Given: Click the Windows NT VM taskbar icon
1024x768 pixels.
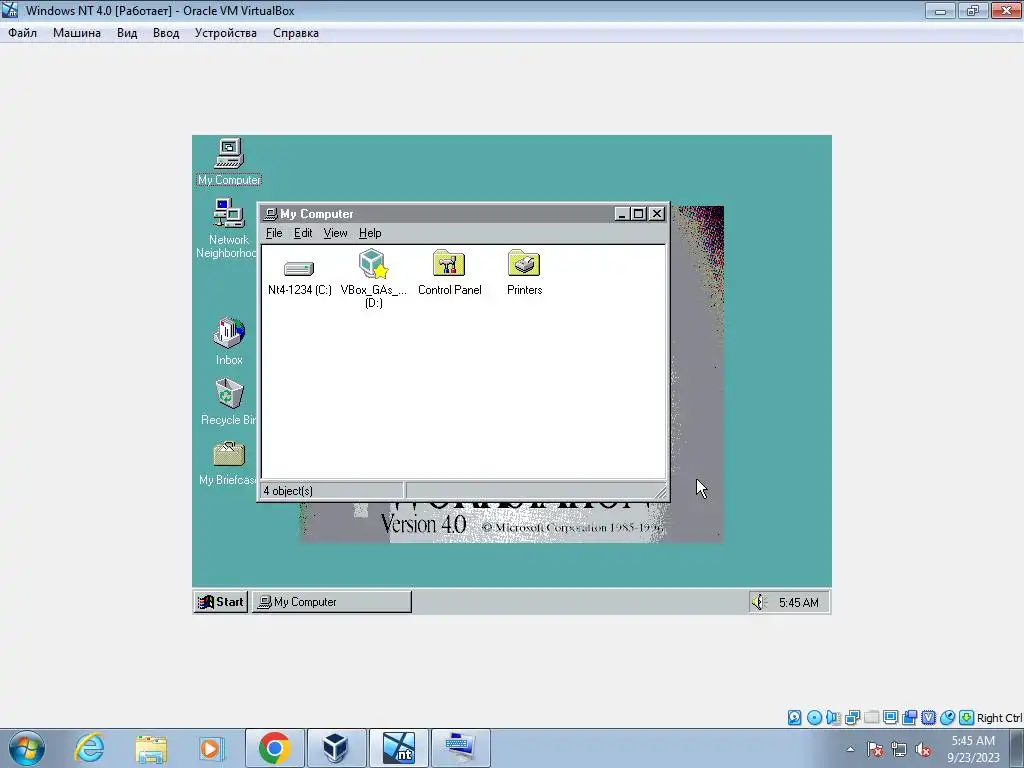Looking at the screenshot, I should click(398, 748).
